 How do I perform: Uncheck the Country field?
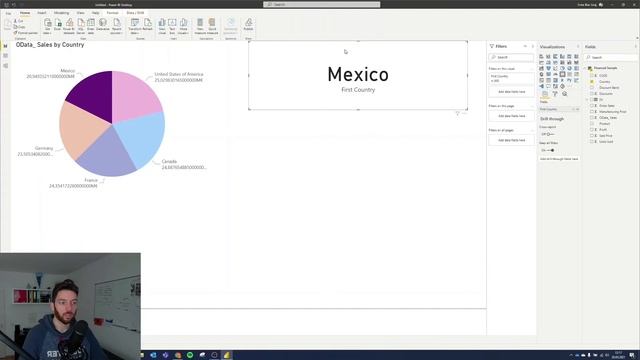[x=592, y=82]
